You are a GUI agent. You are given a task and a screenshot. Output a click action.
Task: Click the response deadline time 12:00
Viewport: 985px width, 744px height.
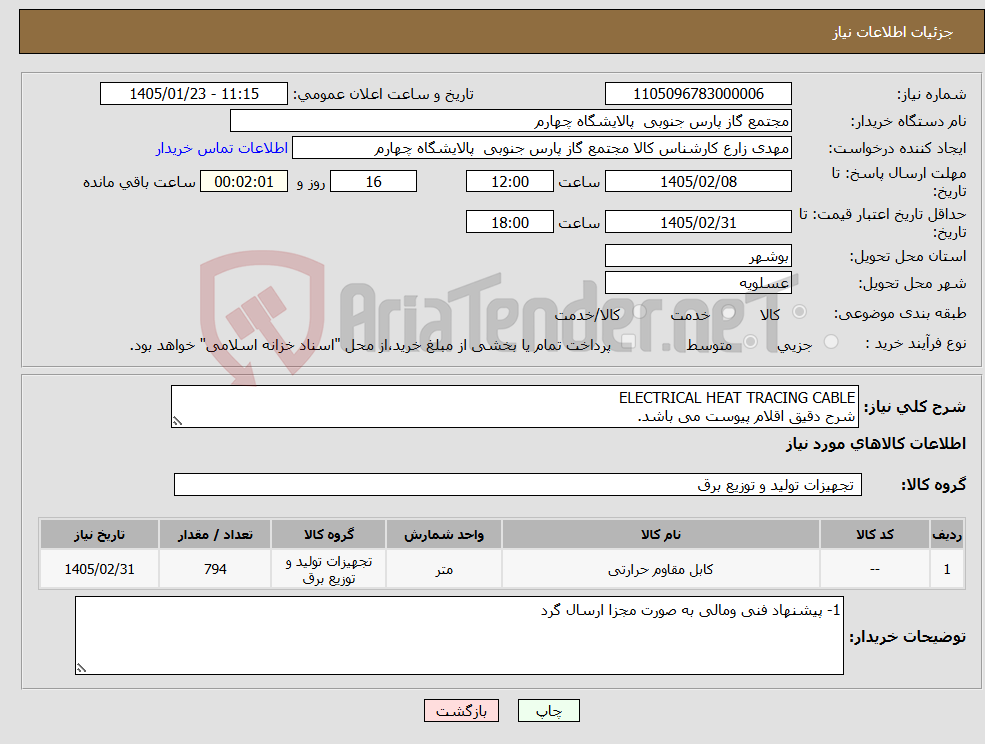[x=509, y=182]
